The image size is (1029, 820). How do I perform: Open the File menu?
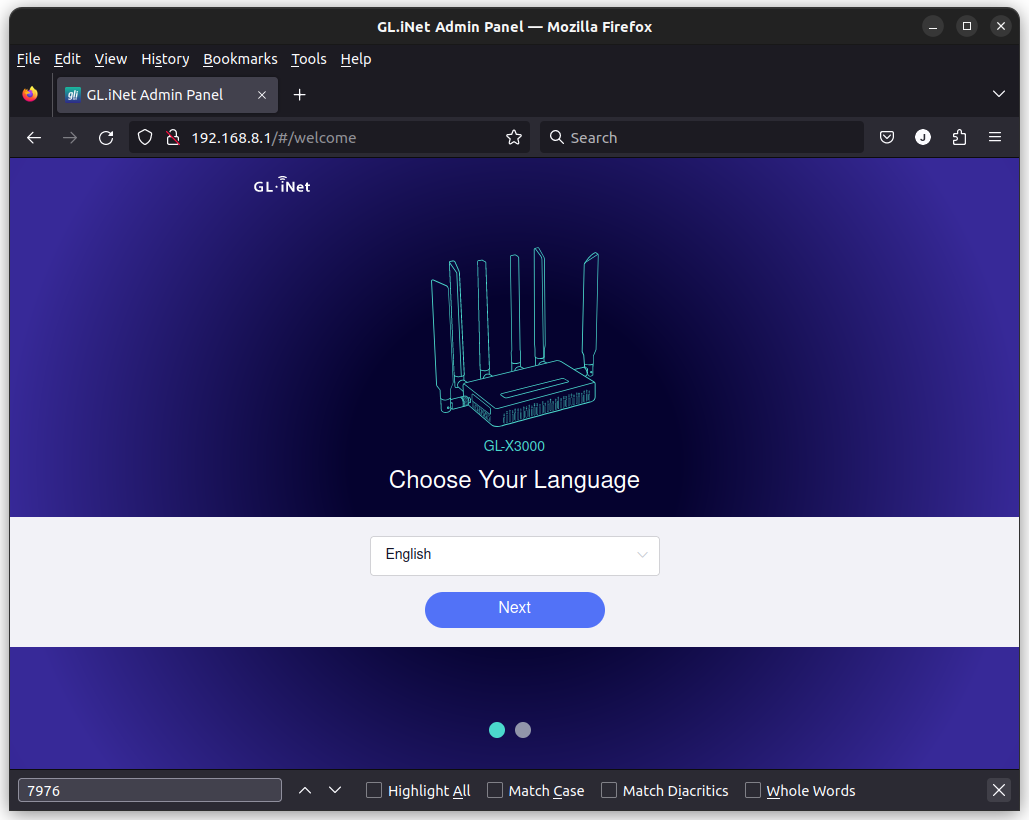tap(28, 59)
